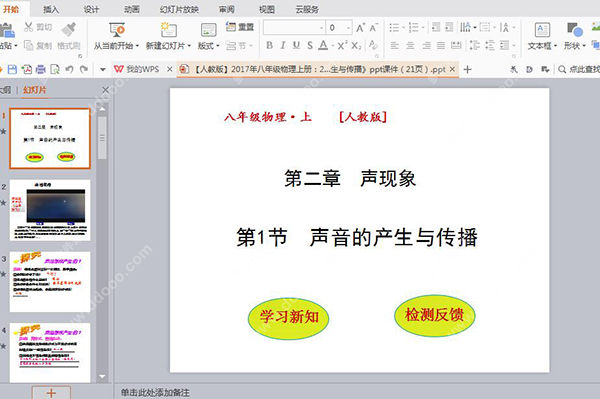The image size is (600, 399).
Task: Open the Layout (版式) dropdown arrow
Action: pos(218,46)
